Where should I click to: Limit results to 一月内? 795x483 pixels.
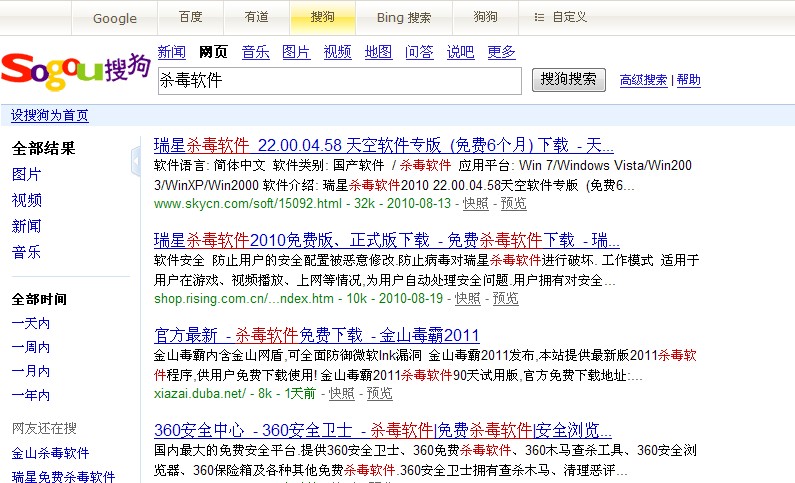tap(31, 371)
